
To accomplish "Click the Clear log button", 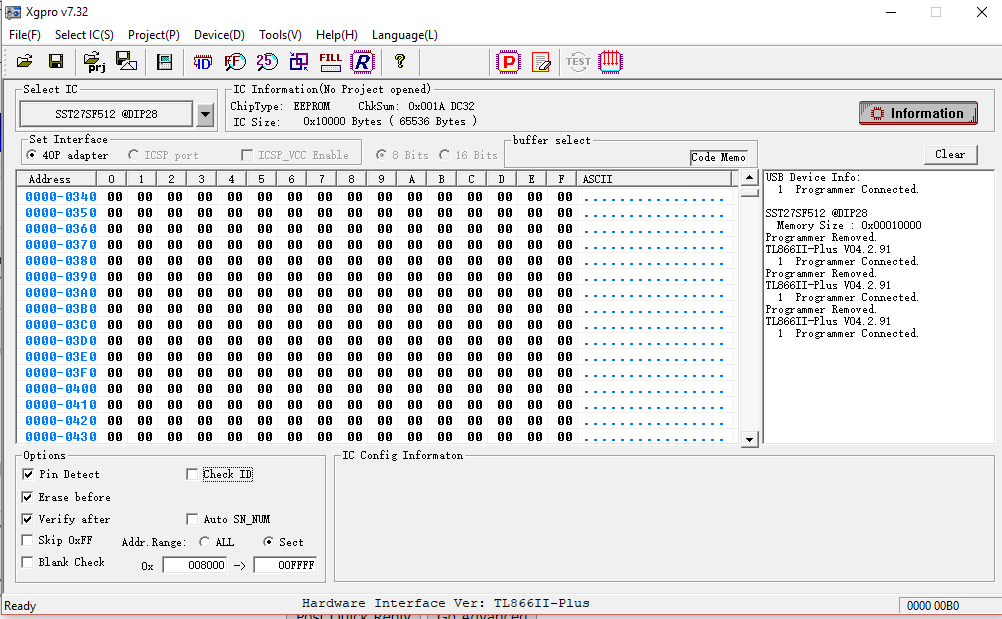I will (950, 154).
